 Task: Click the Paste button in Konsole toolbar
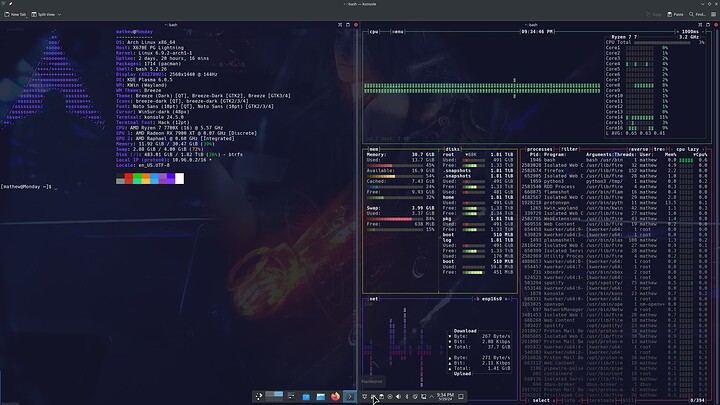point(675,14)
